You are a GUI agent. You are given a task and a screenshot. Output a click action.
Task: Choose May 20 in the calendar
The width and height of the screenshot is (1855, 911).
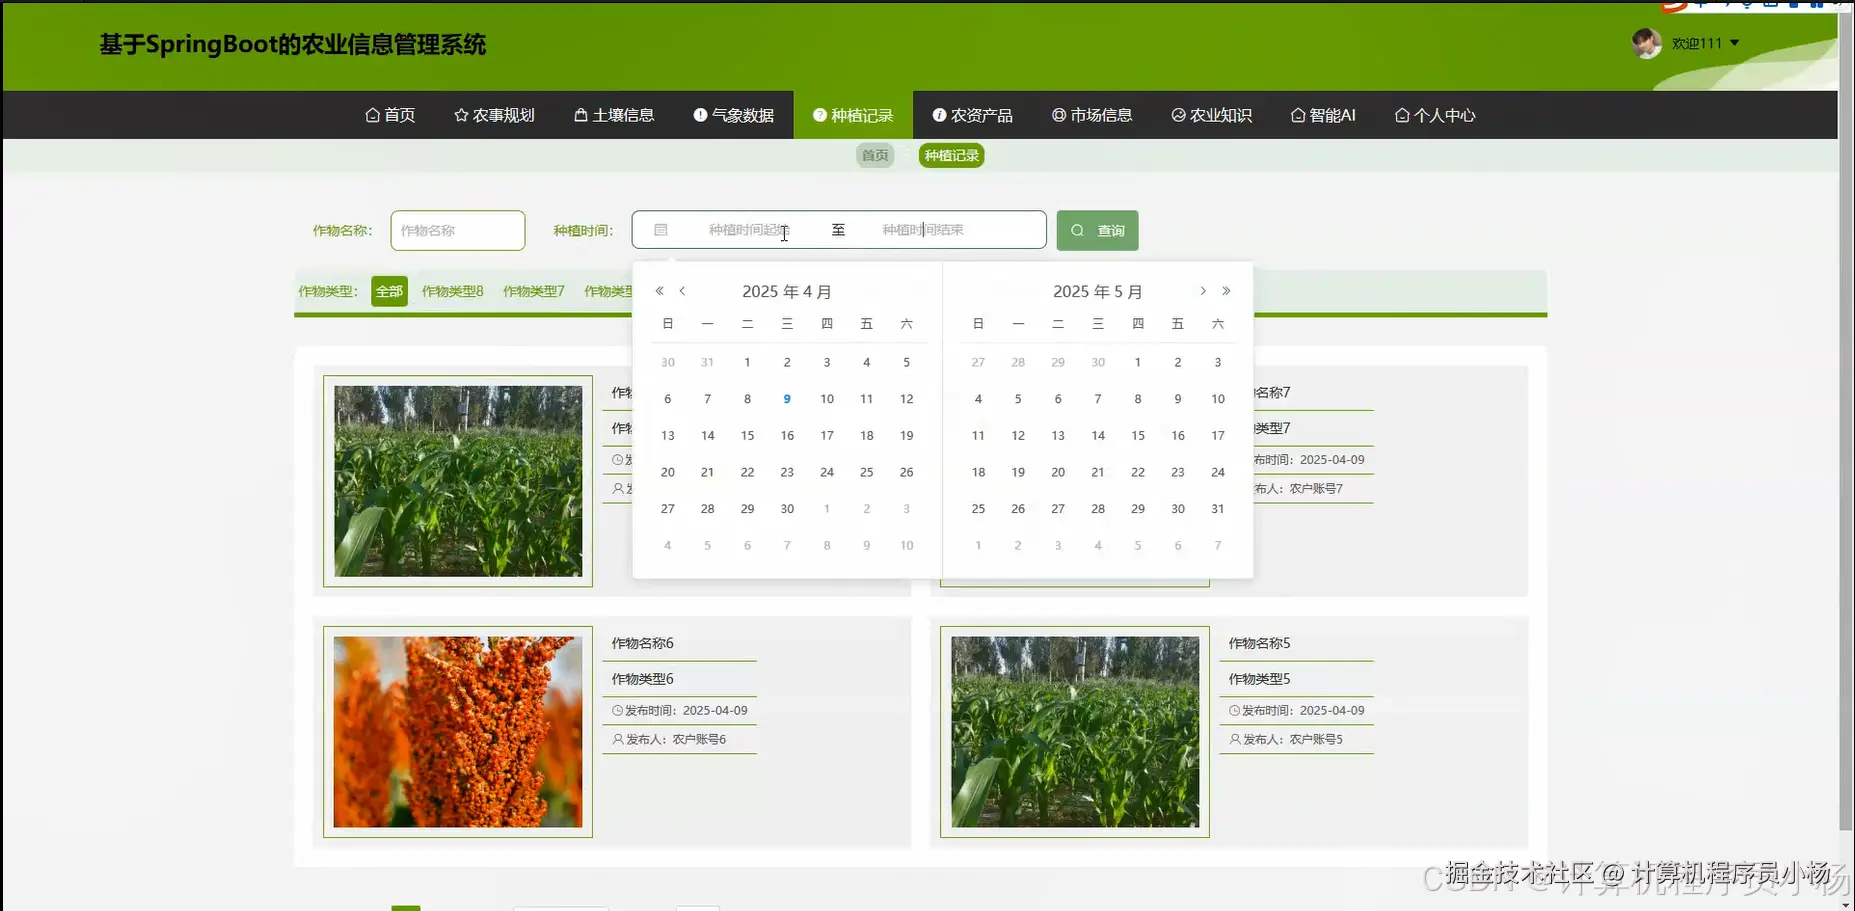pos(1058,472)
